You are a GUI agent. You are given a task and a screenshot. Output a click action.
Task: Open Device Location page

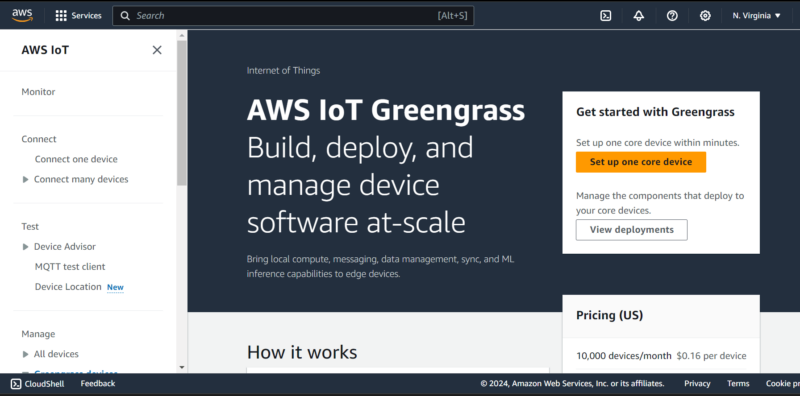68,287
